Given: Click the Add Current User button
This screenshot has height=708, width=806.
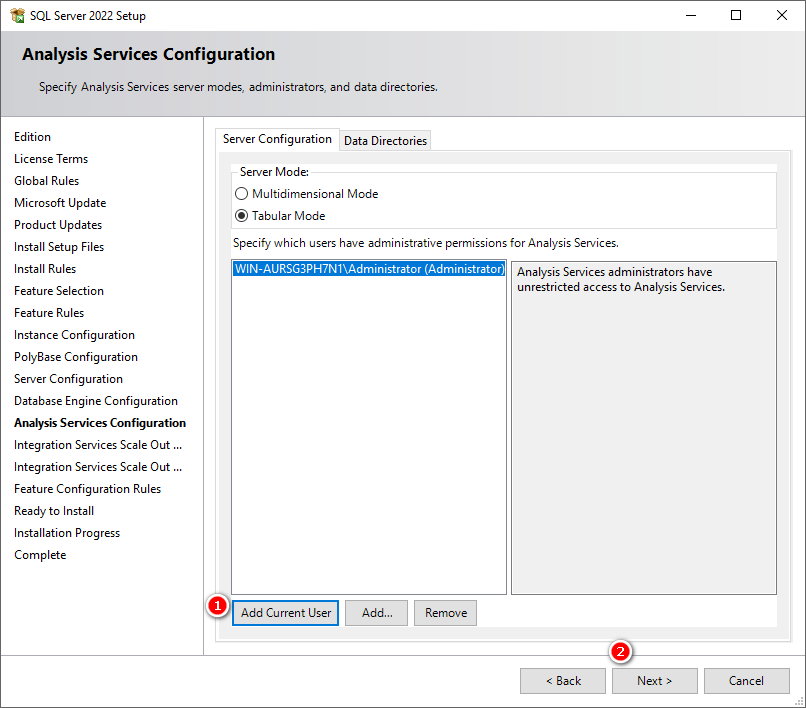Looking at the screenshot, I should pos(285,612).
